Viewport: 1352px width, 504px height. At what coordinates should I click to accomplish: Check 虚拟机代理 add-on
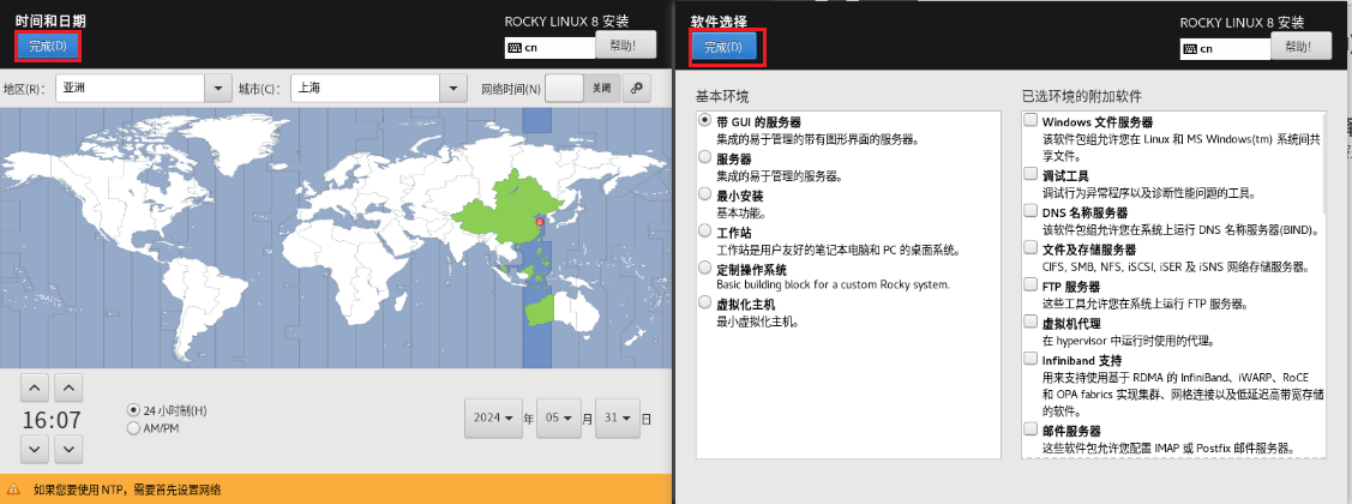(x=1030, y=322)
